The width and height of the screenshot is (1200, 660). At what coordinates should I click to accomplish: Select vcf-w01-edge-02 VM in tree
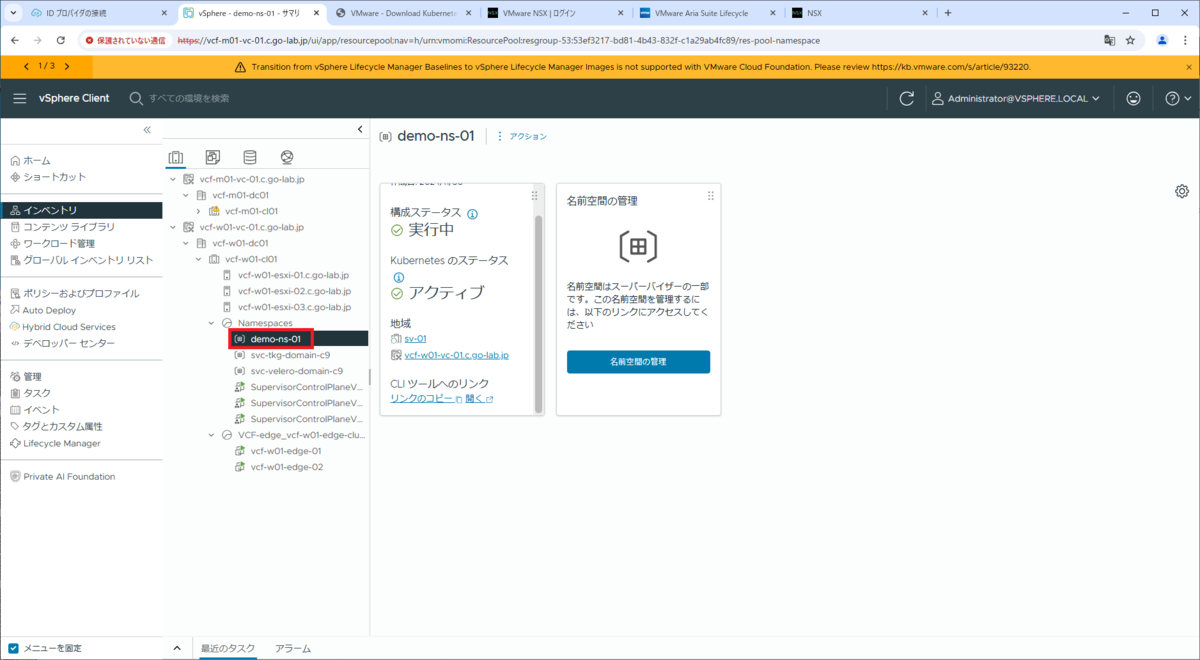(286, 467)
